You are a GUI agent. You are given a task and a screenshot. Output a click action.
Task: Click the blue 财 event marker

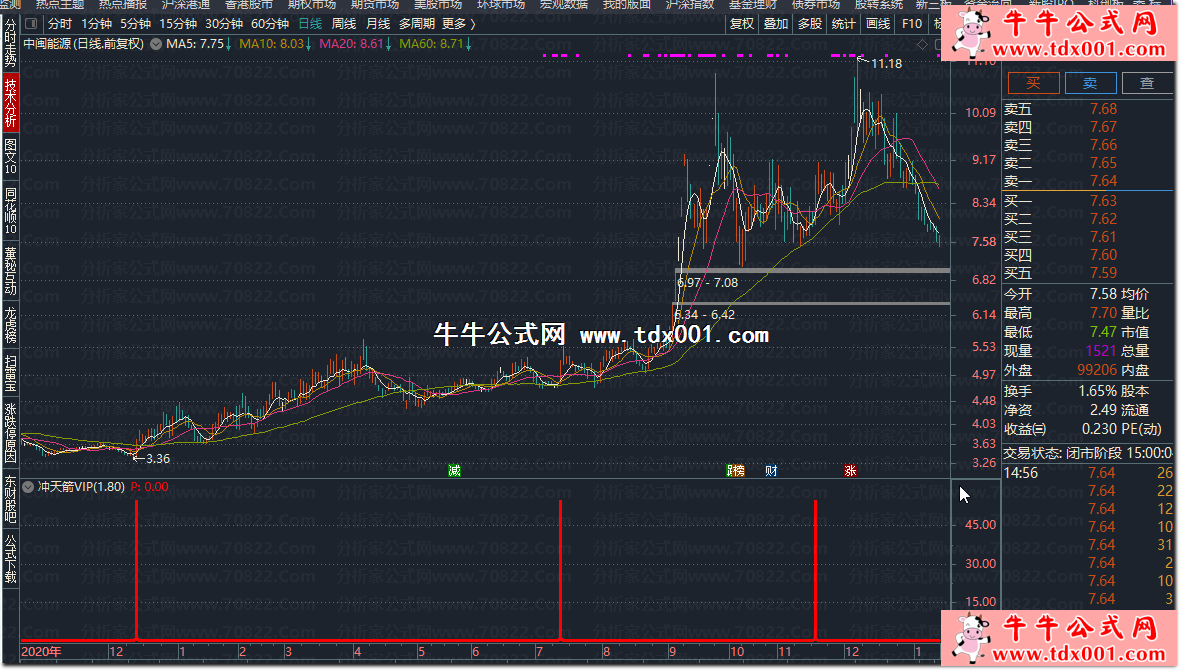point(771,470)
